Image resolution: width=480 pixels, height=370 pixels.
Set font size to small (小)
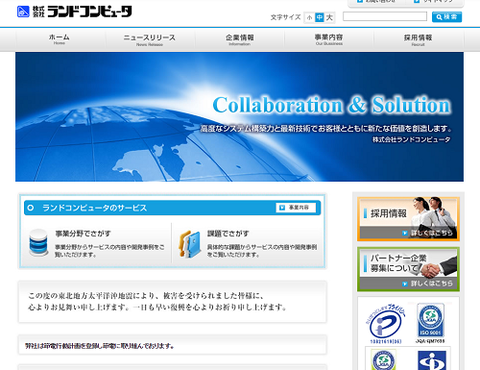click(x=310, y=17)
